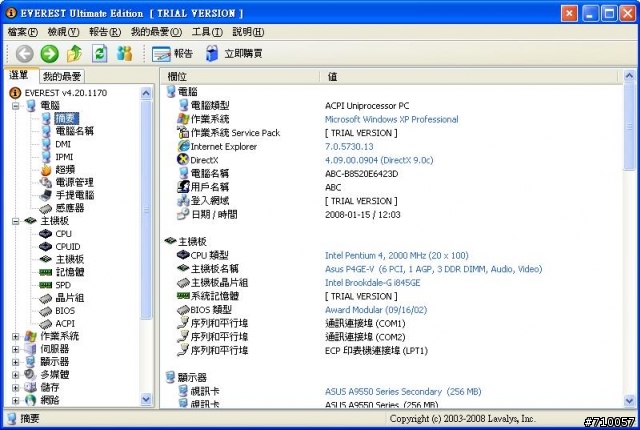Open the IPMI tree node

tap(64, 157)
